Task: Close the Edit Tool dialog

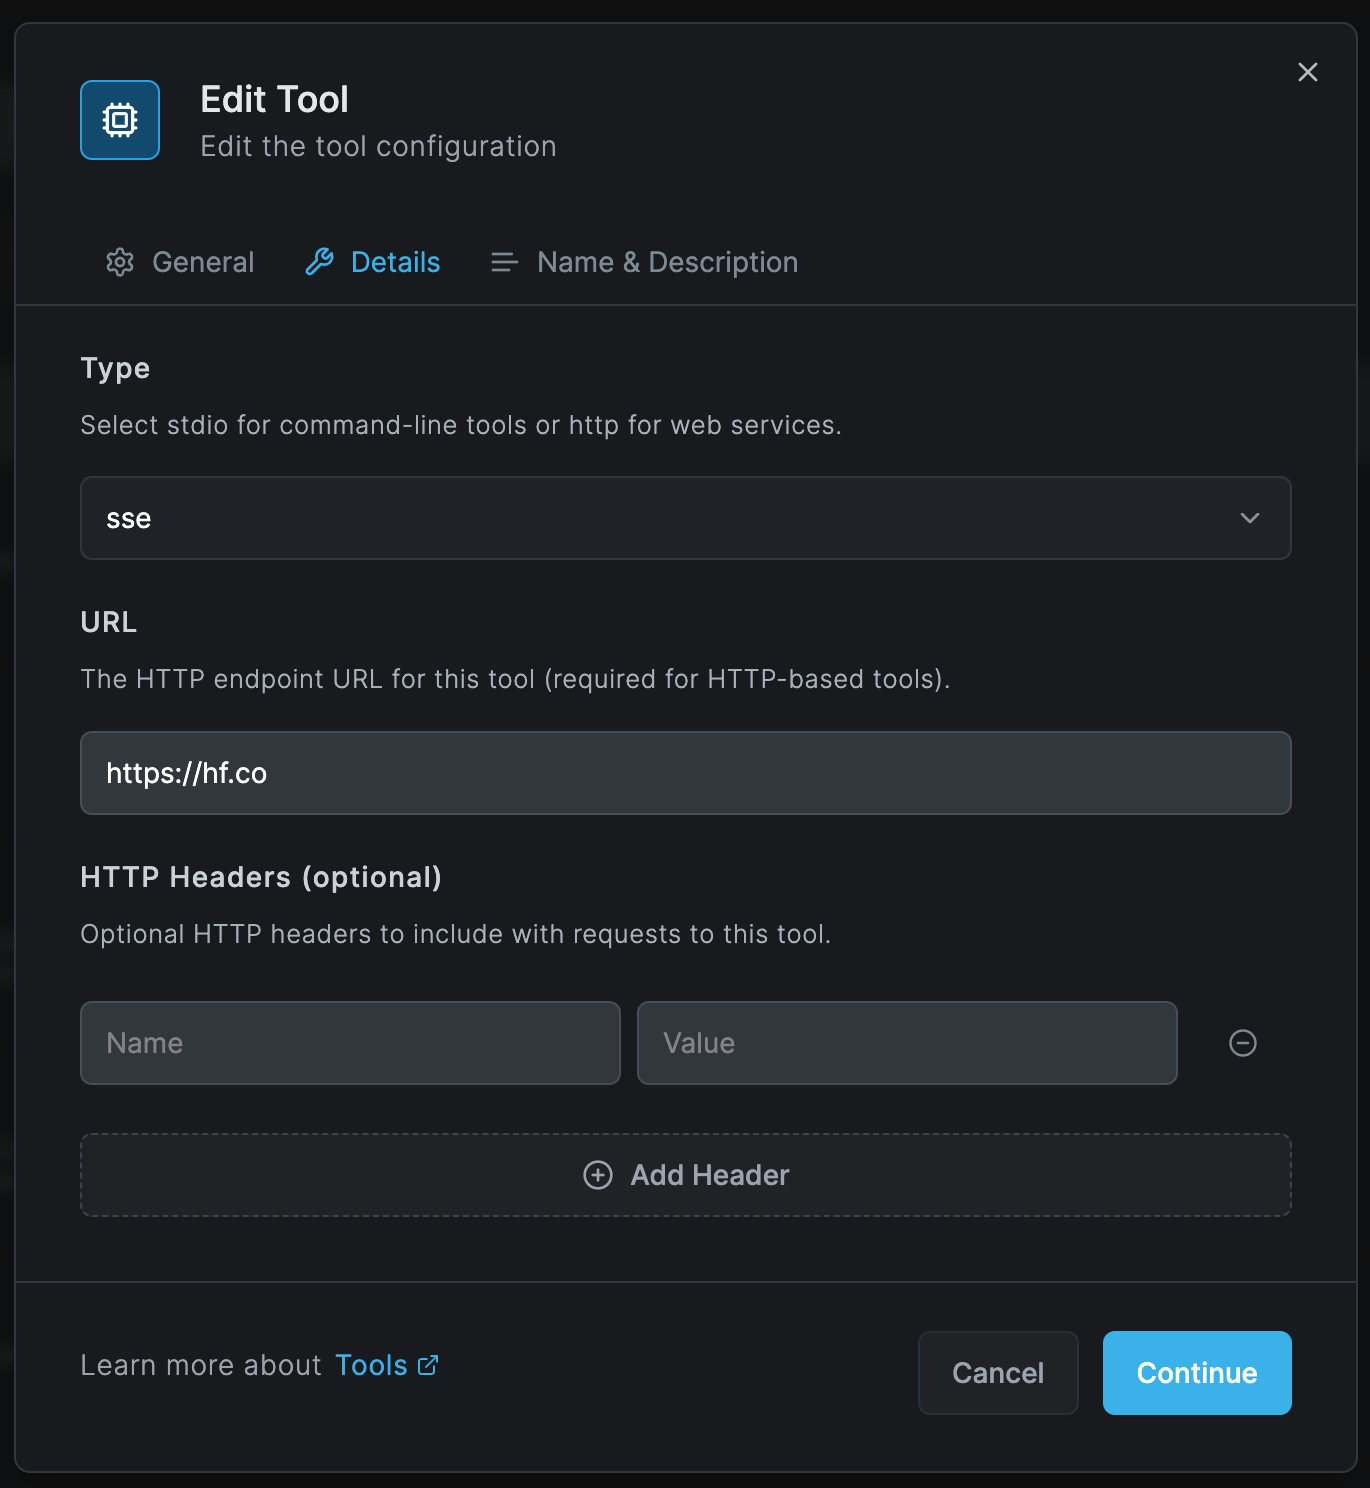Action: click(1307, 71)
